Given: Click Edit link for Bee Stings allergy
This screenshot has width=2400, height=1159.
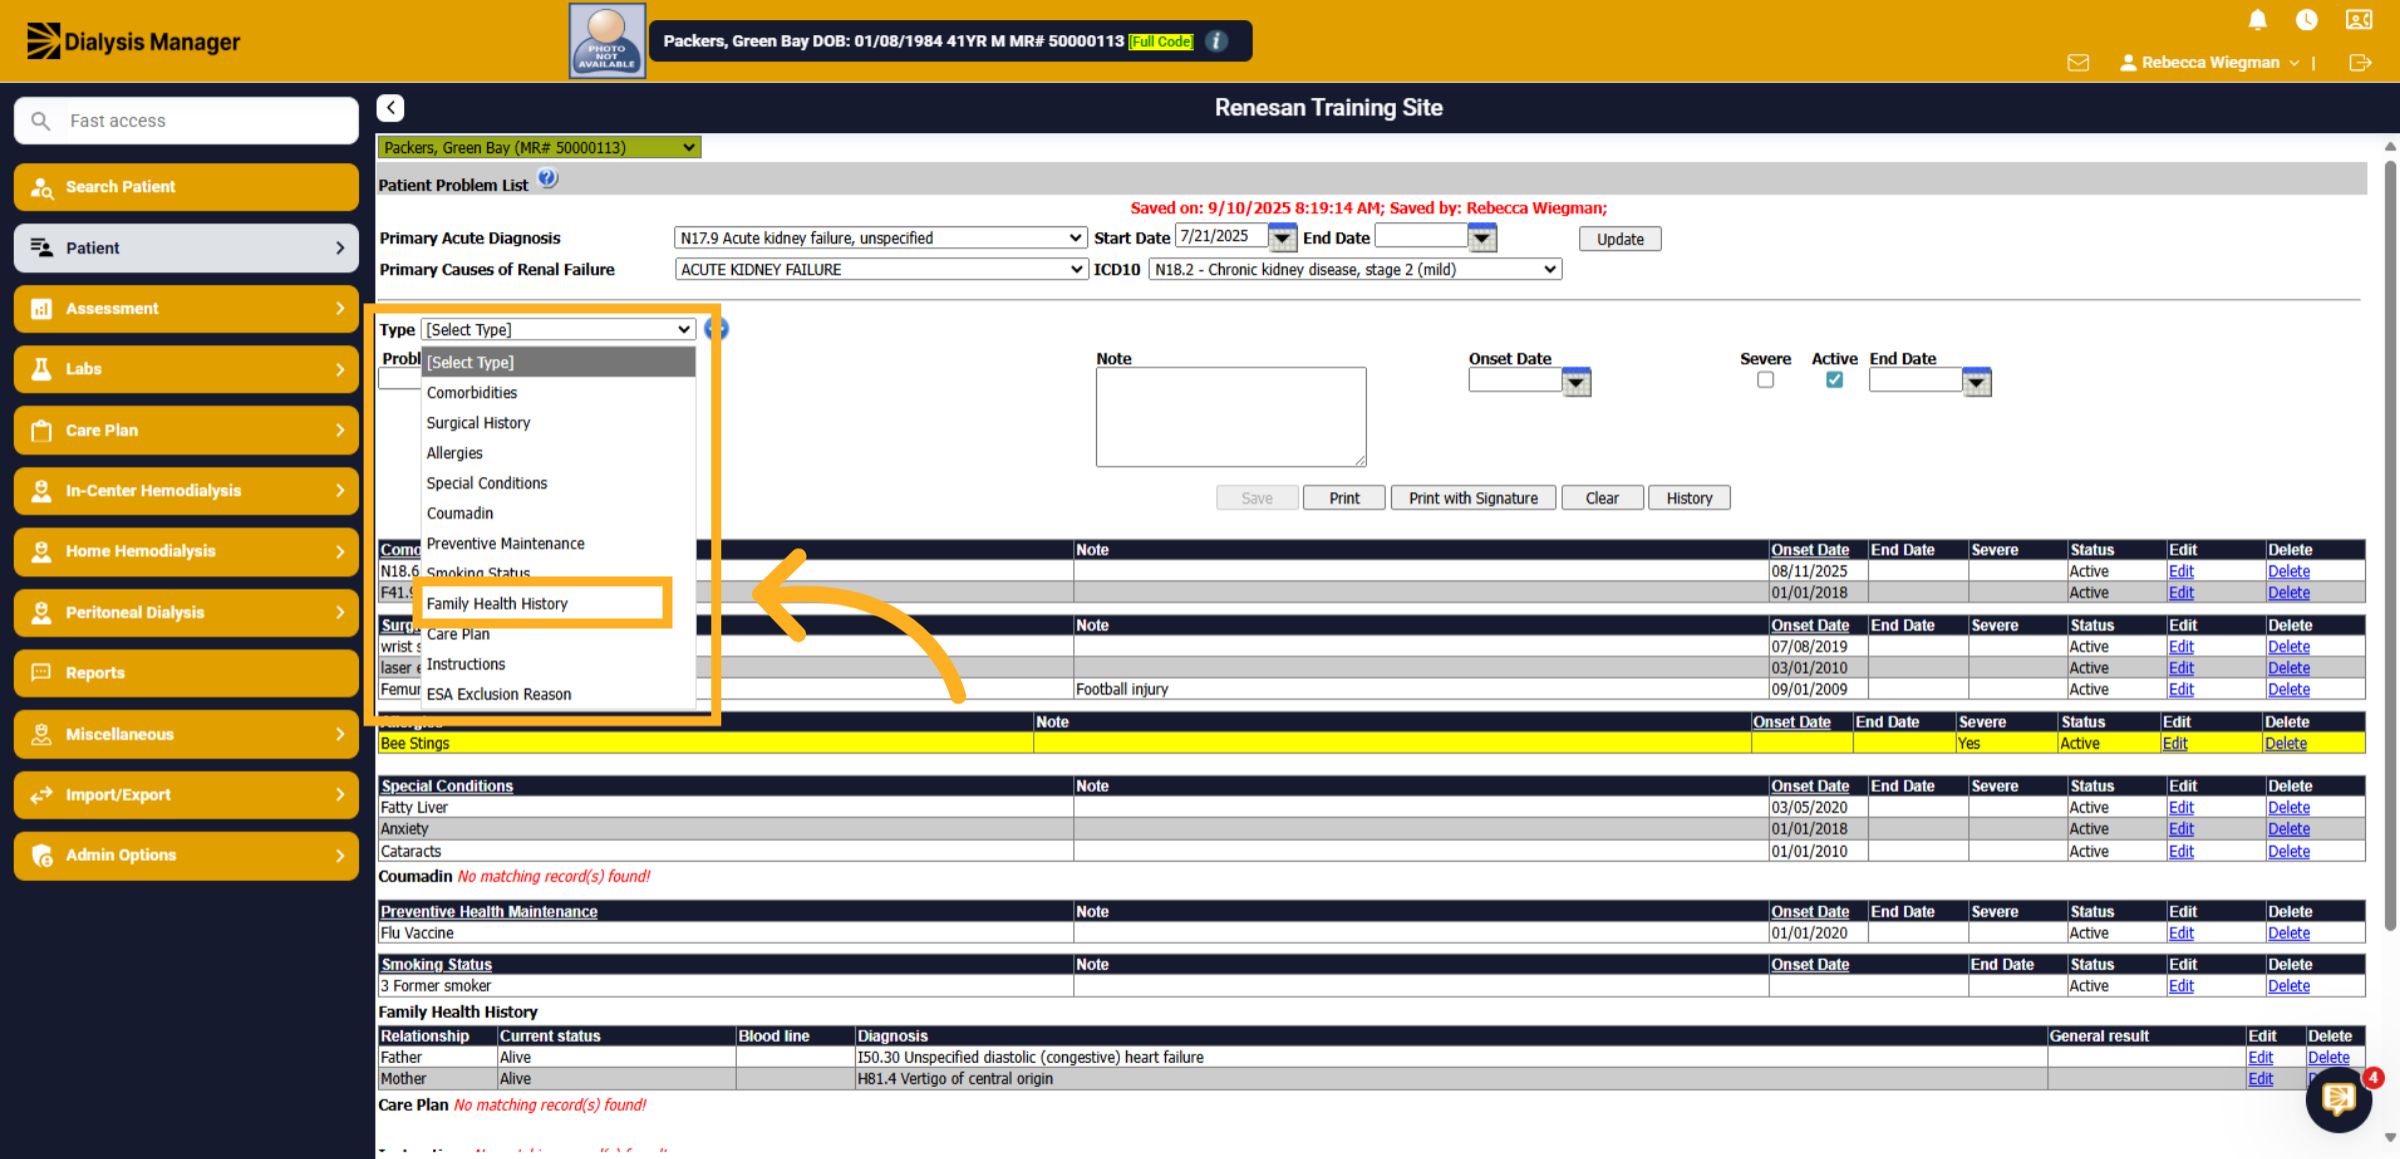Looking at the screenshot, I should 2175,743.
